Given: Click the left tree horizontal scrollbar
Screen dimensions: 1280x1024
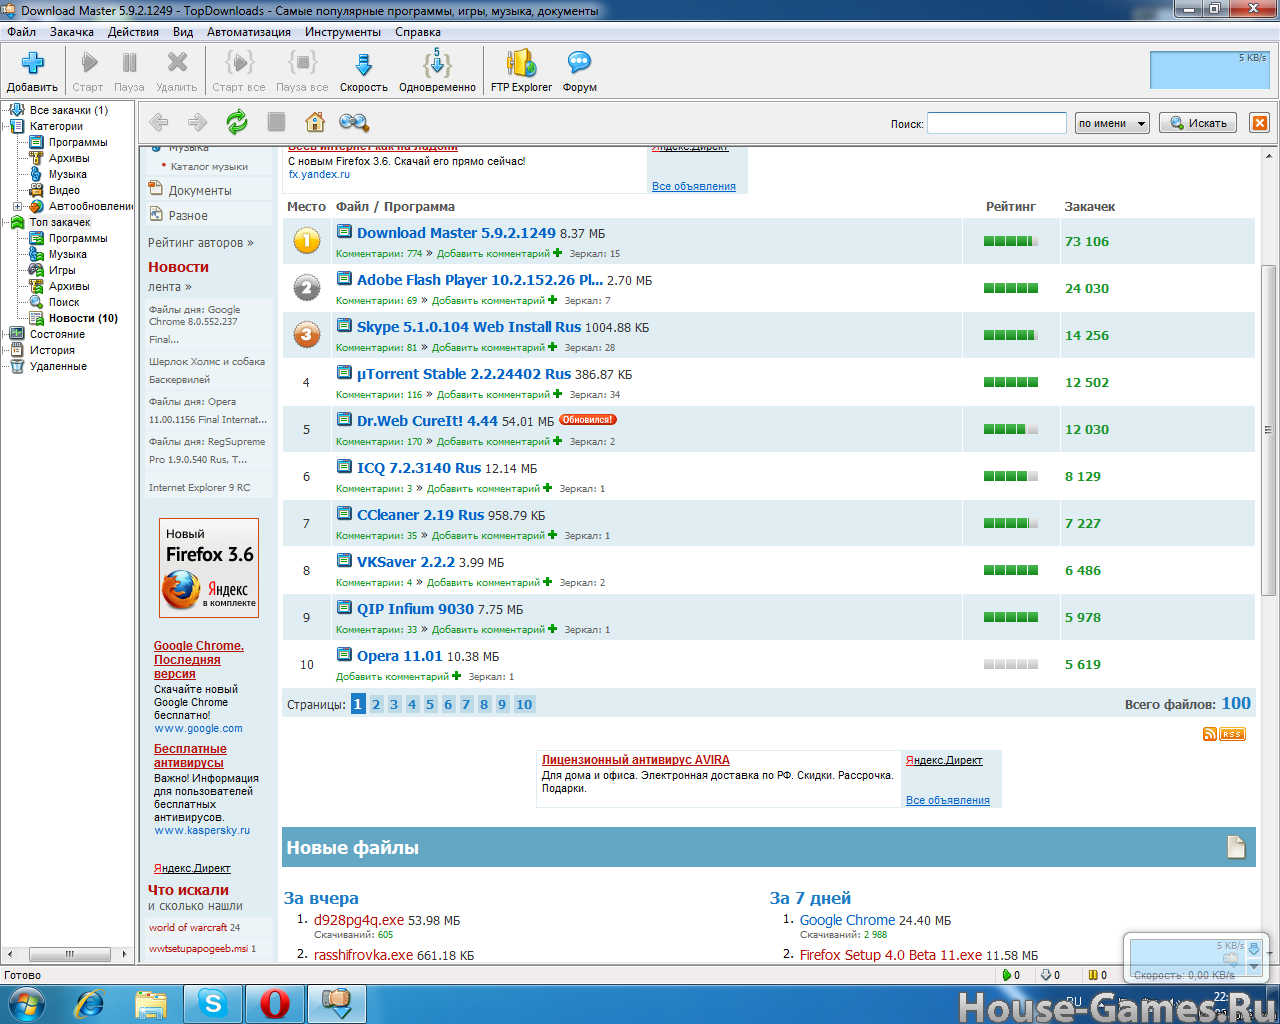Looking at the screenshot, I should (x=69, y=954).
